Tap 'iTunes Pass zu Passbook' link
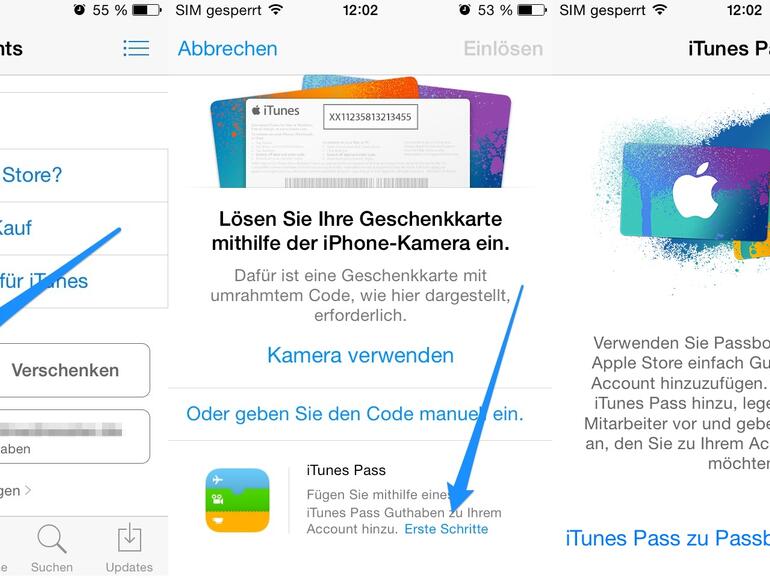This screenshot has width=770, height=578. tap(667, 538)
